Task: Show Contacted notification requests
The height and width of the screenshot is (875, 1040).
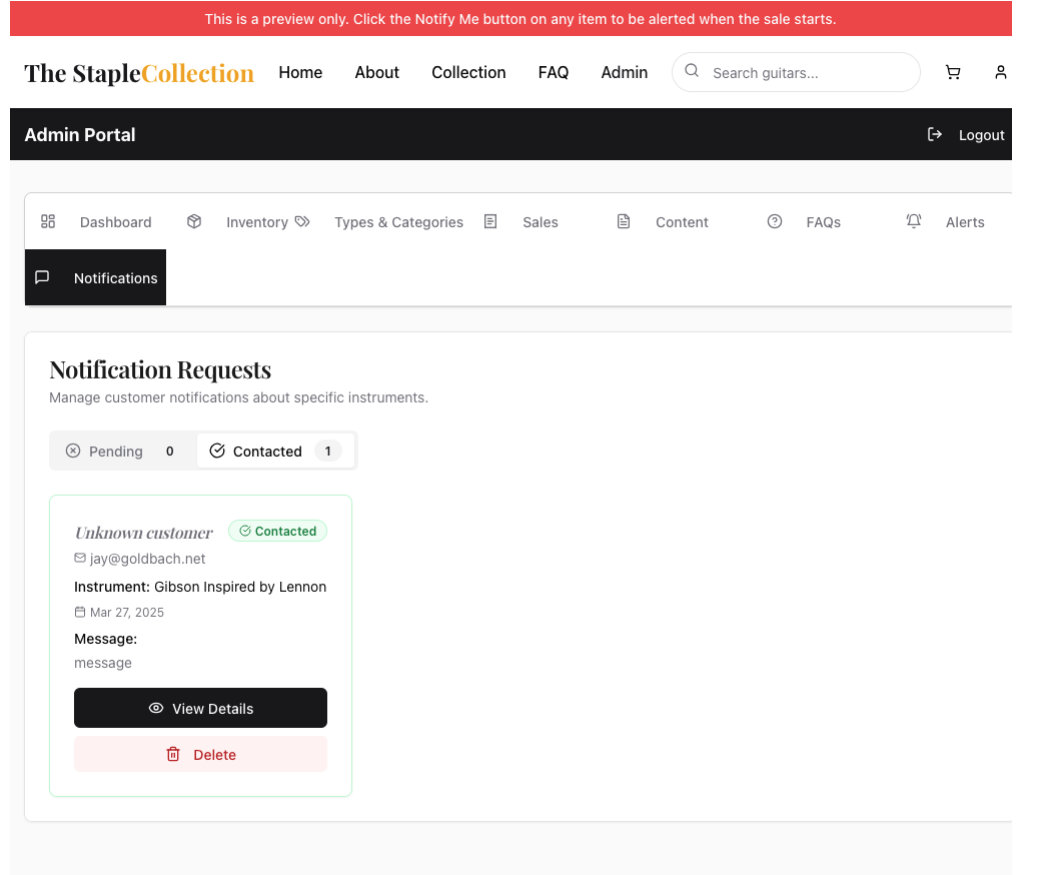Action: pyautogui.click(x=275, y=451)
